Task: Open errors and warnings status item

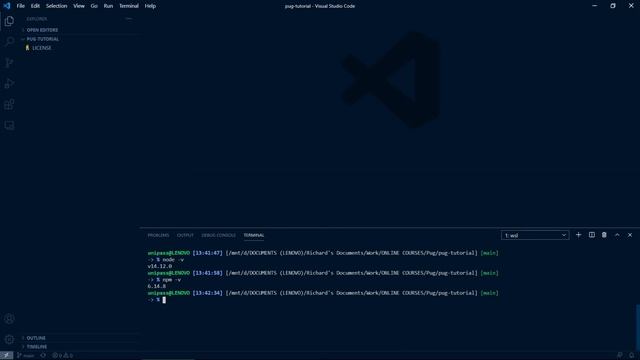Action: click(62, 356)
